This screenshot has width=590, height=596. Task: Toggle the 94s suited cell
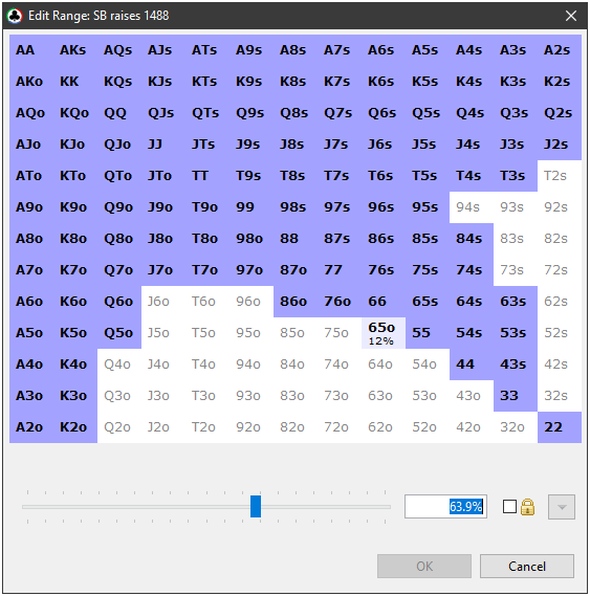pos(471,207)
